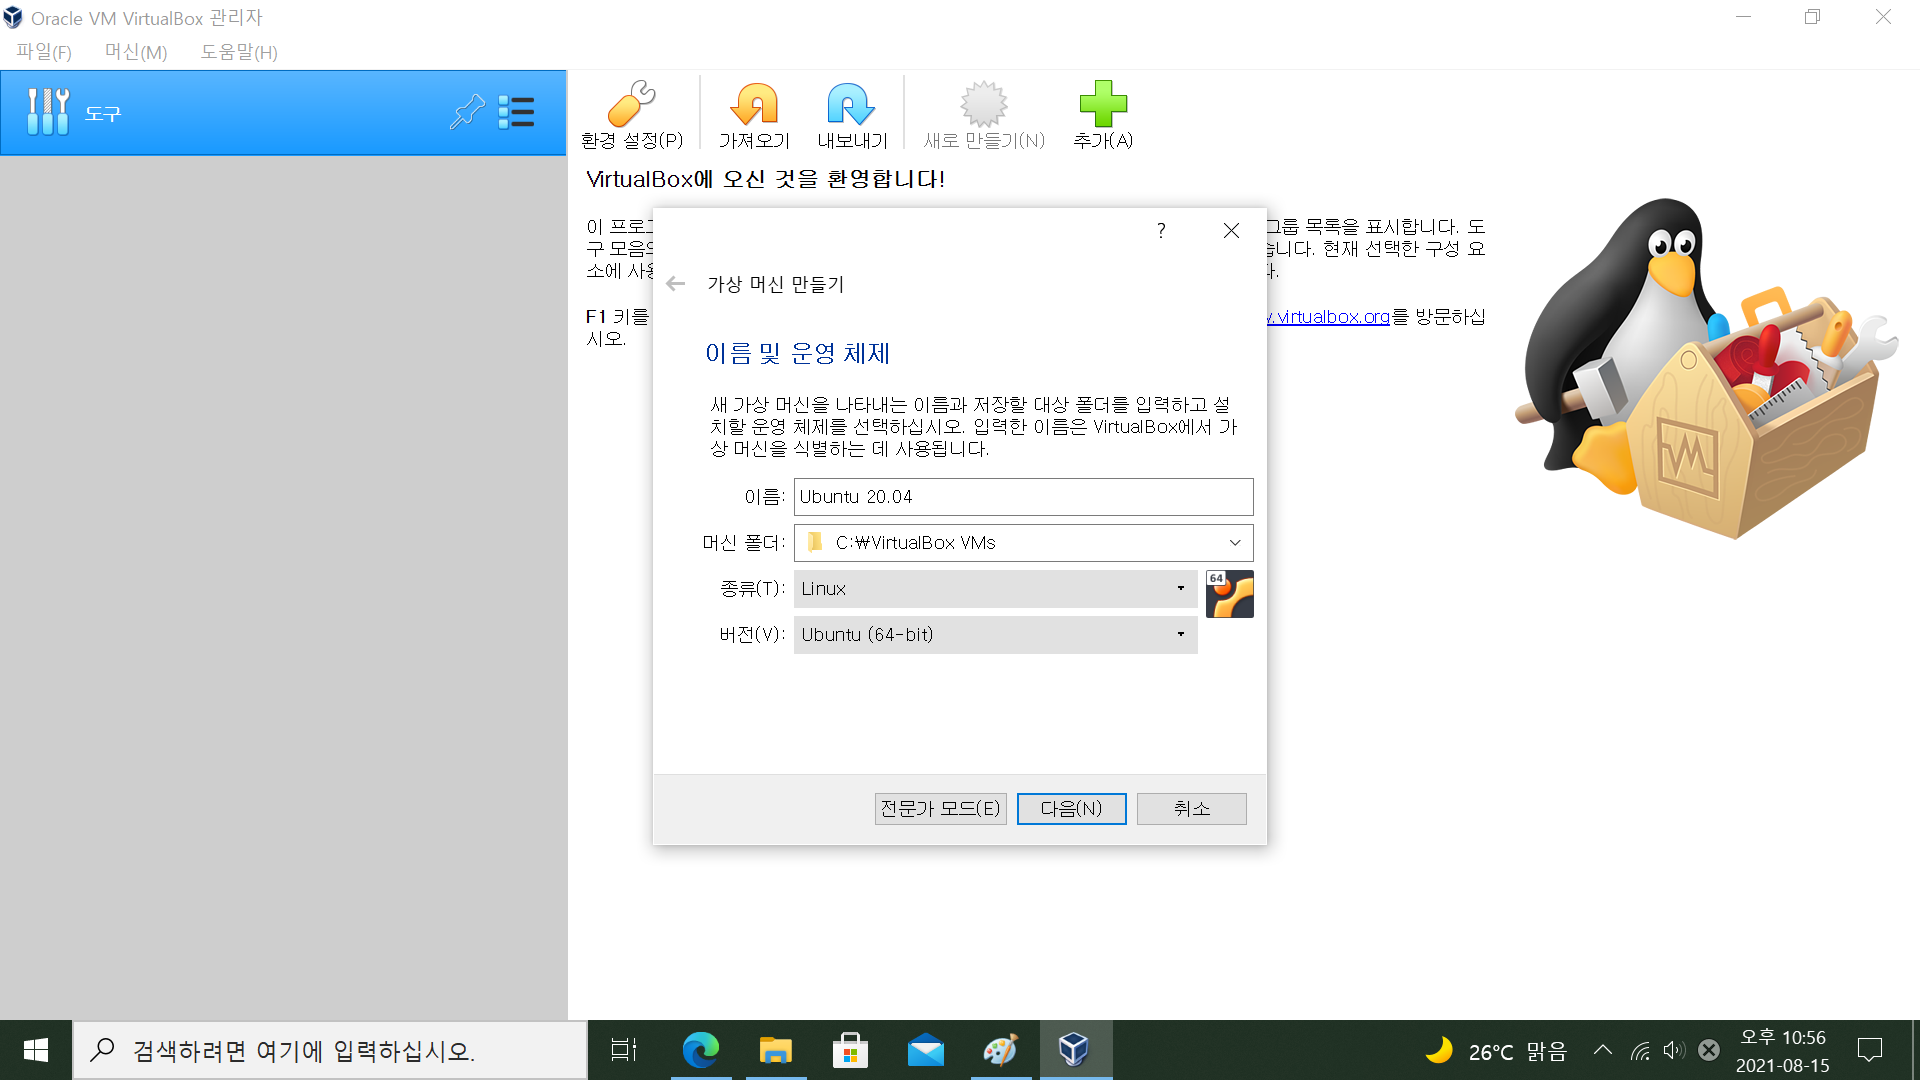Open the notification center icon
1920x1080 pixels.
coord(1870,1050)
